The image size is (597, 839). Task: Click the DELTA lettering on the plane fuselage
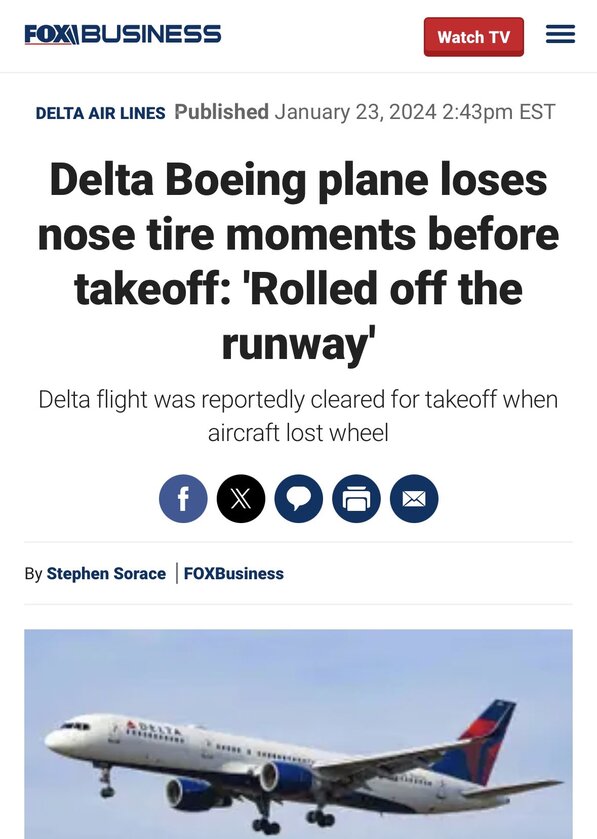tap(153, 729)
